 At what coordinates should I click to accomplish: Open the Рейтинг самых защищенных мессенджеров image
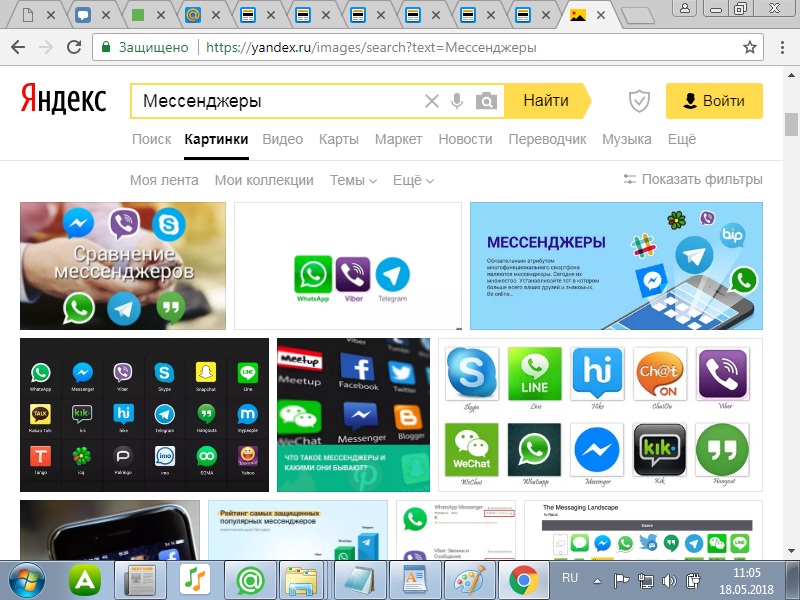coord(298,530)
